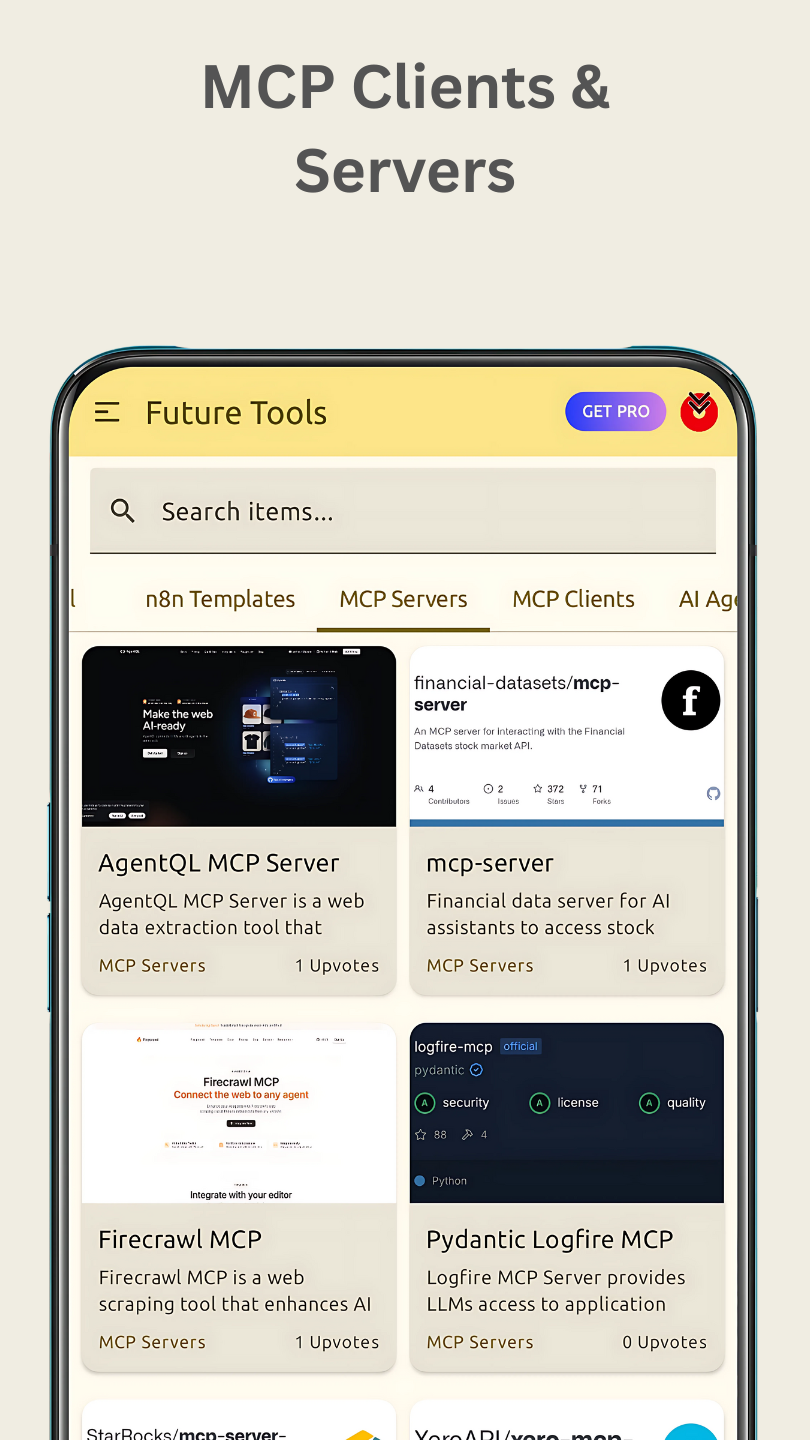Screen dimensions: 810x1440
Task: Tap MCP Servers tag on mcp-server card
Action: pos(480,965)
